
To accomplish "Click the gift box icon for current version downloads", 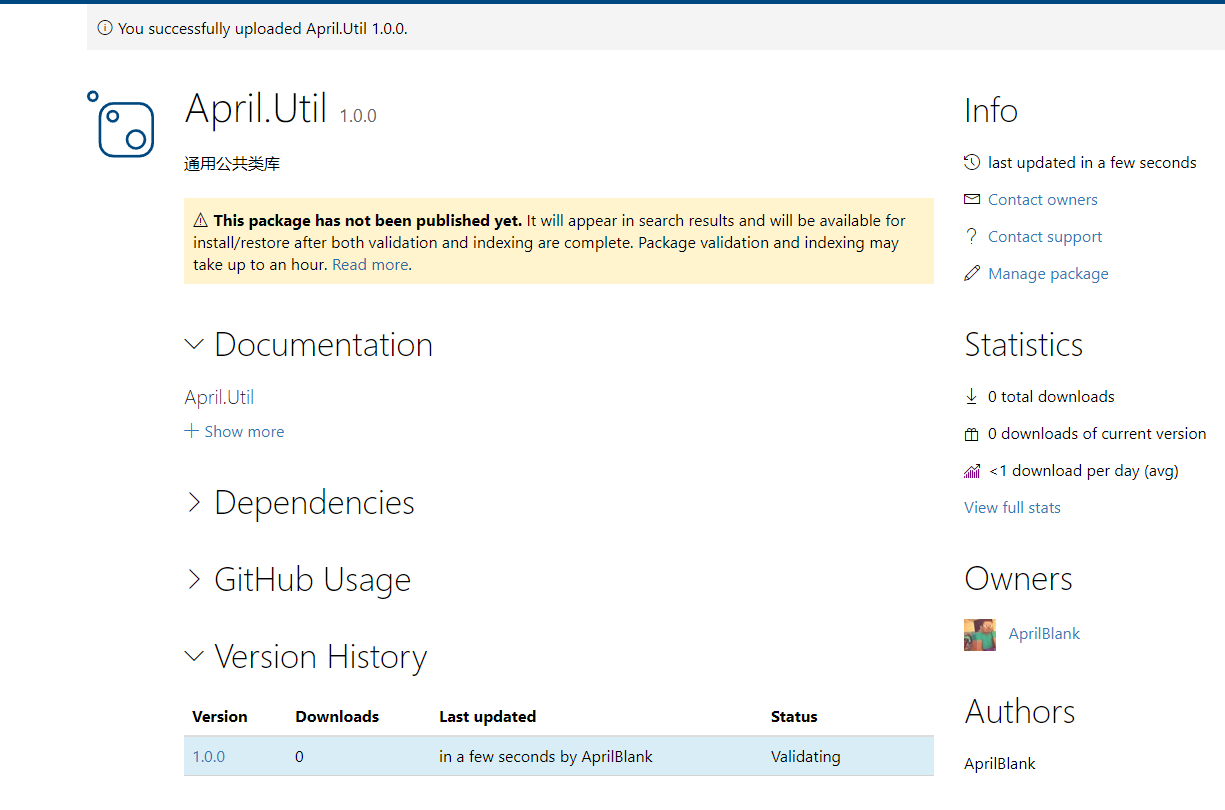I will tap(971, 434).
